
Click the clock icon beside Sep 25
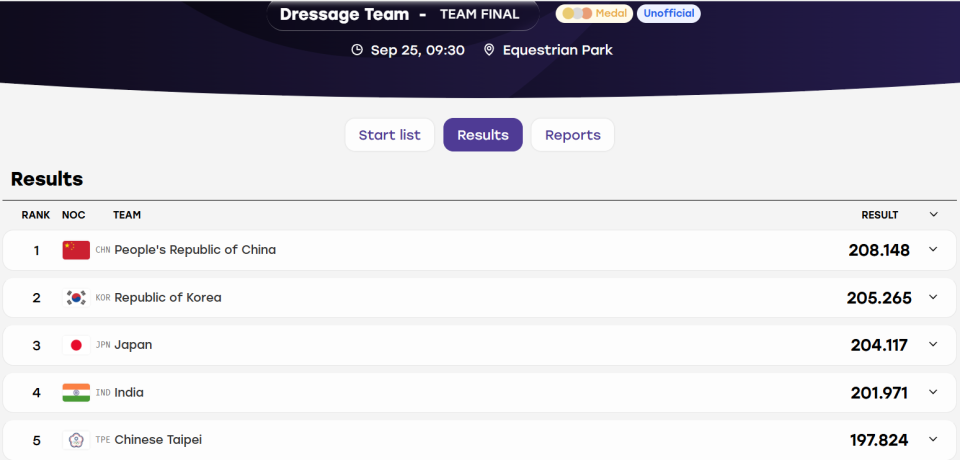click(357, 50)
